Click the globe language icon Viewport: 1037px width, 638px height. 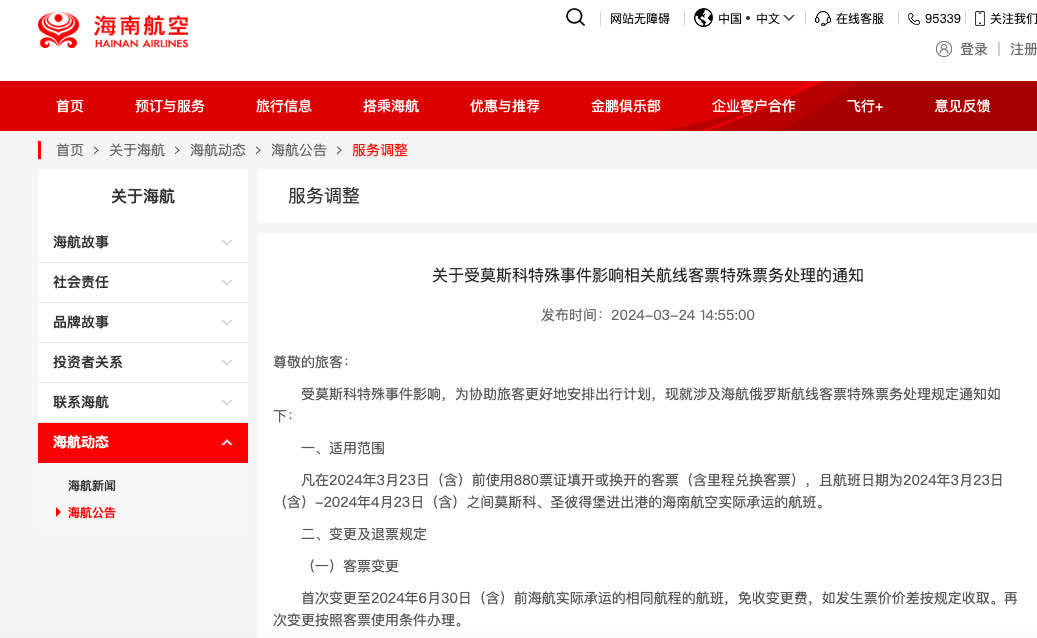[x=703, y=18]
